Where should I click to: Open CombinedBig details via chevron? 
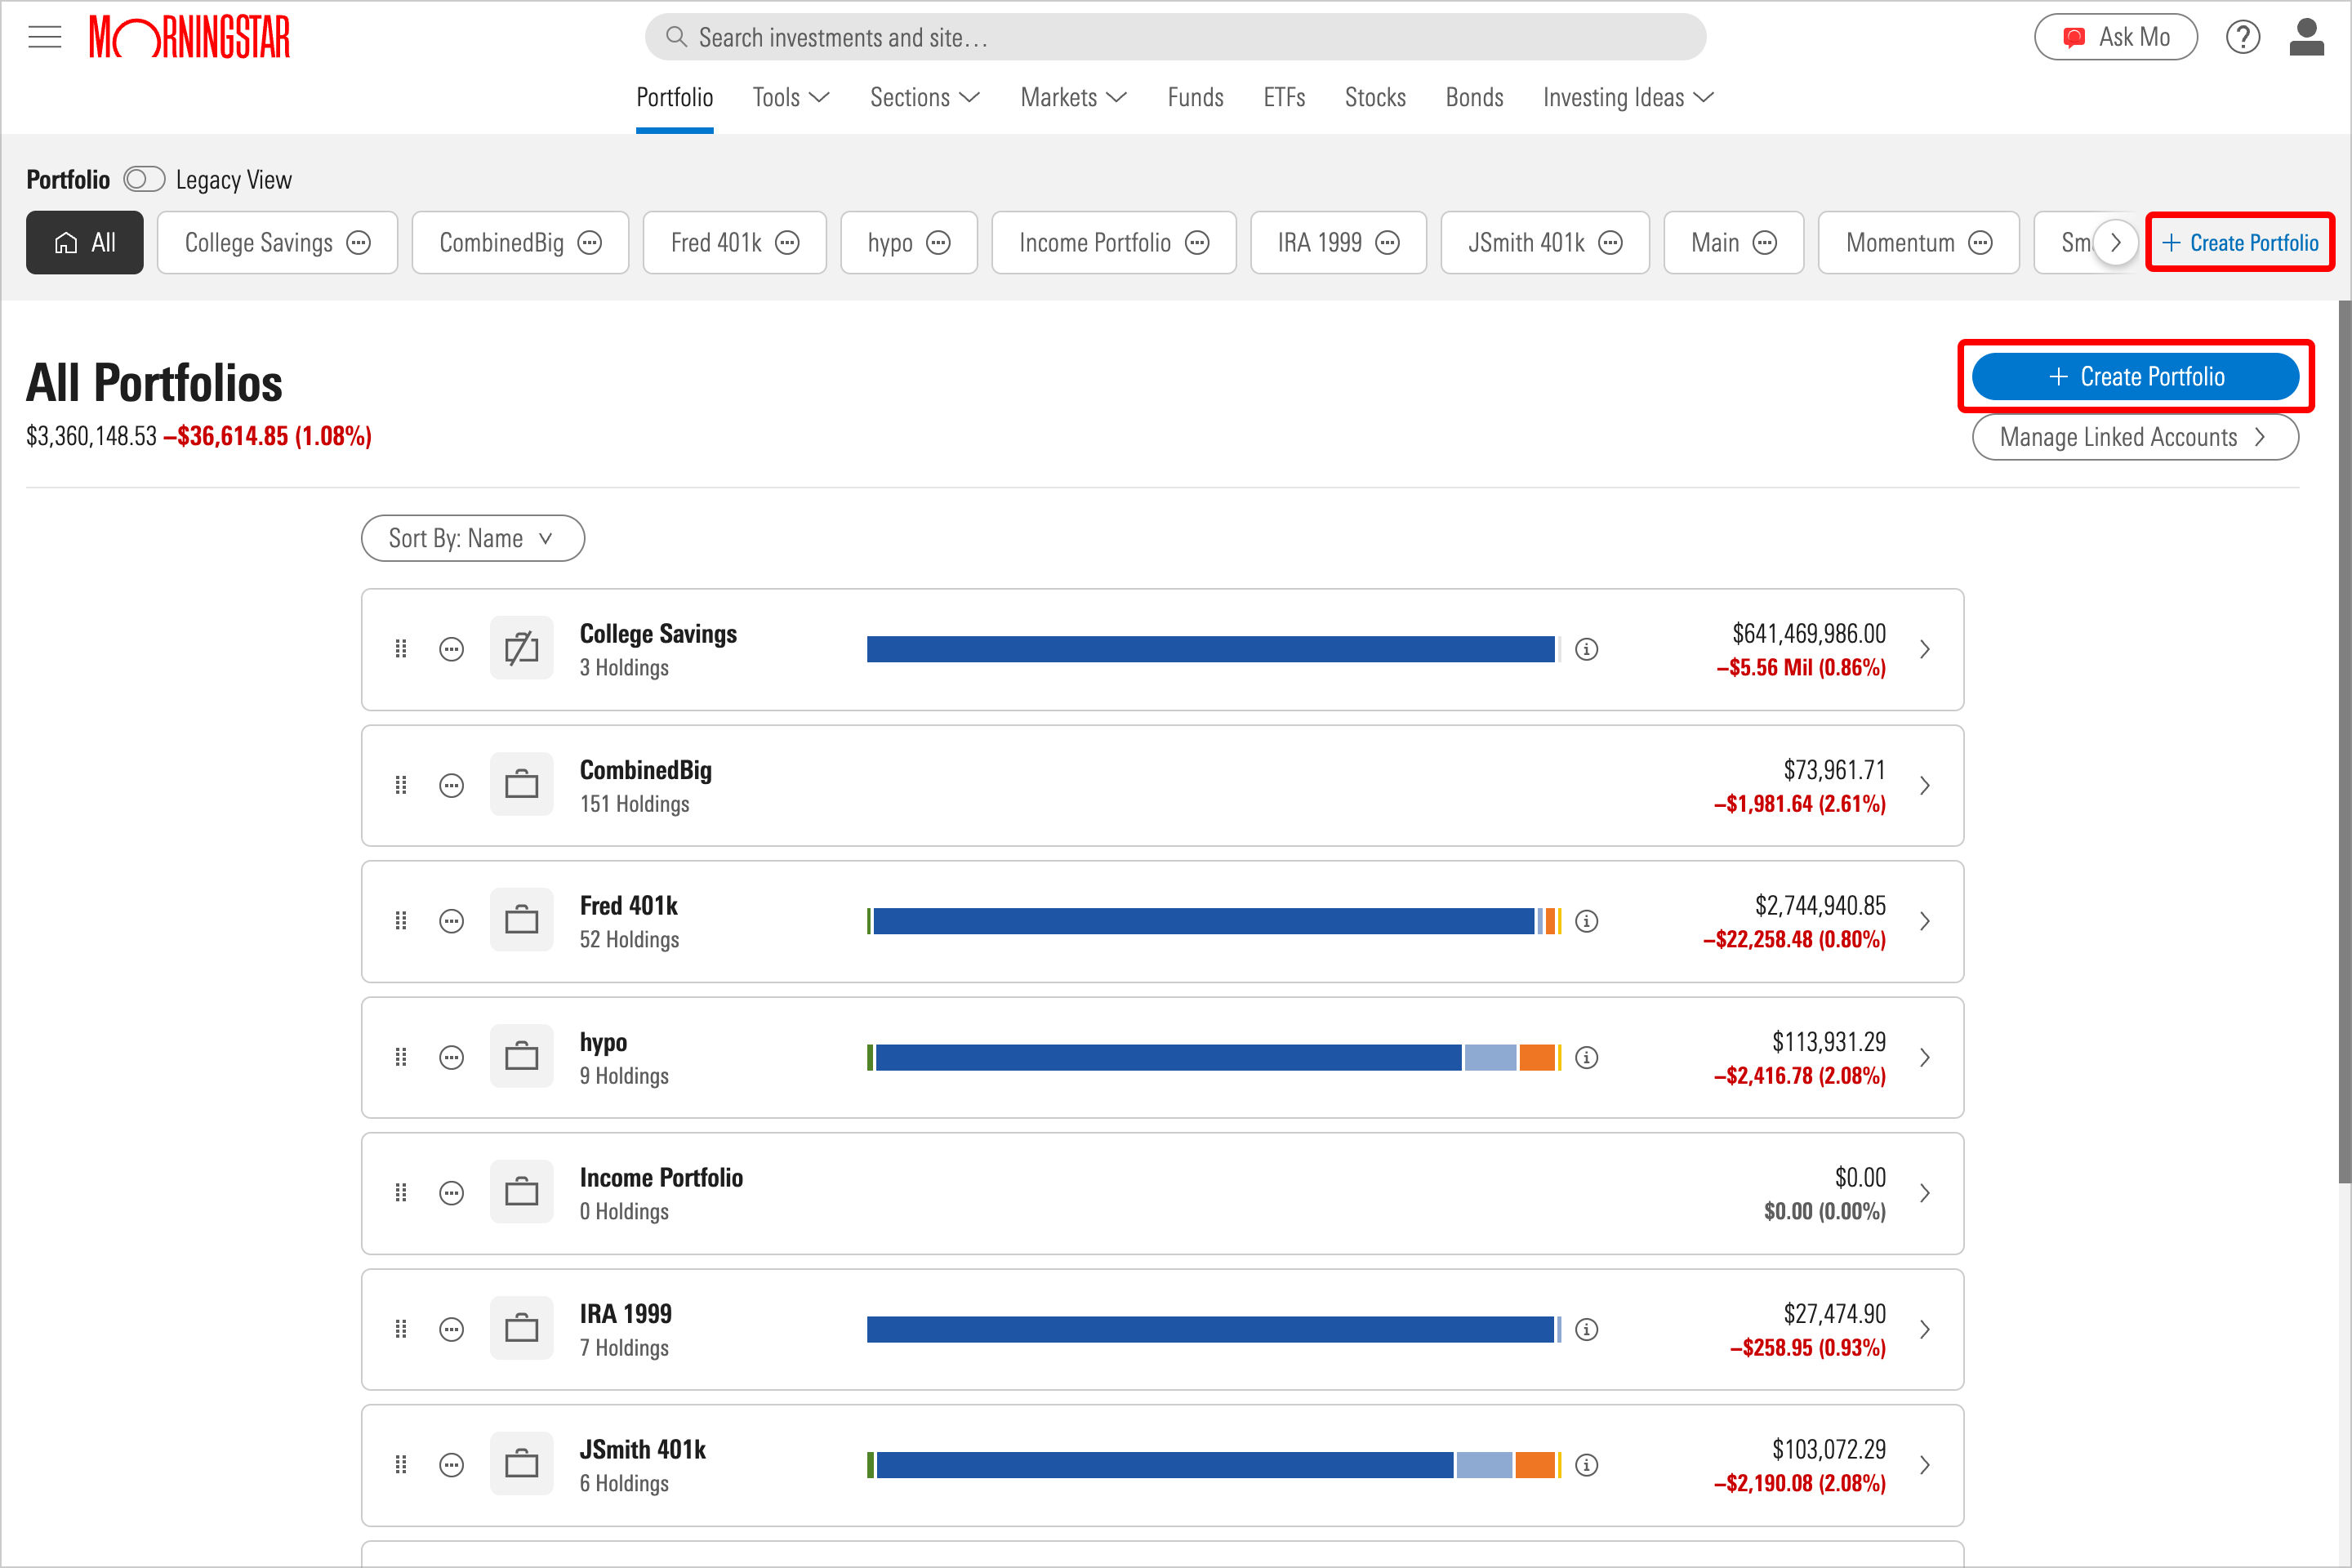[x=1924, y=785]
